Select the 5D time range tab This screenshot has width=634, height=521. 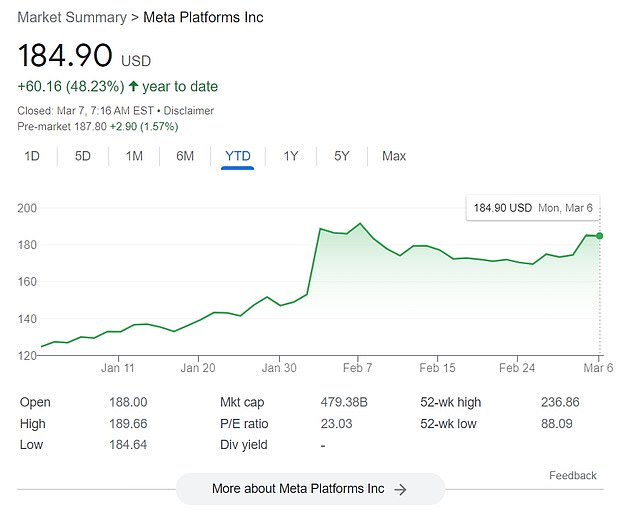coord(82,156)
